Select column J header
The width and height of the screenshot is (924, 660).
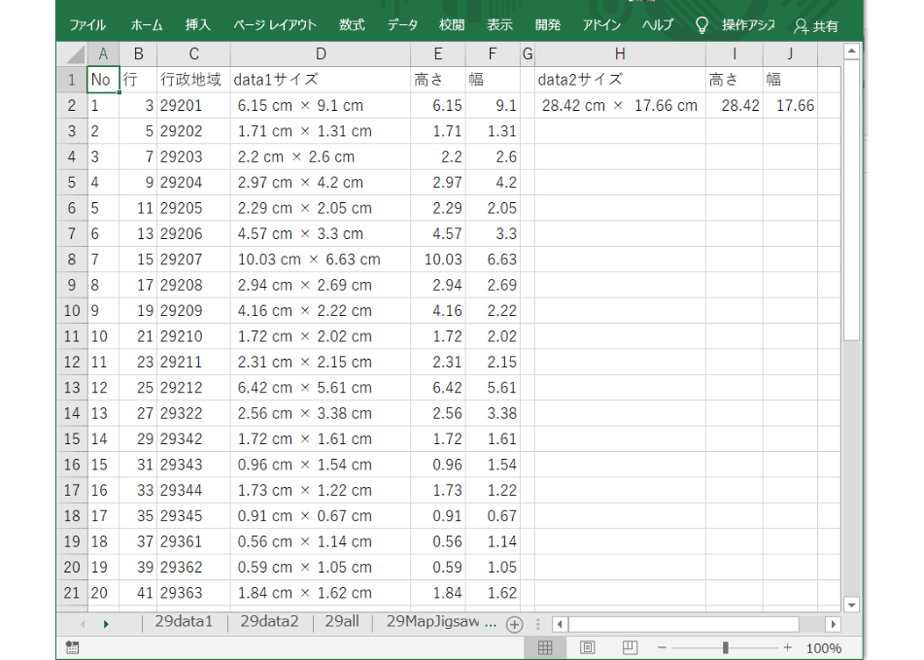point(790,54)
